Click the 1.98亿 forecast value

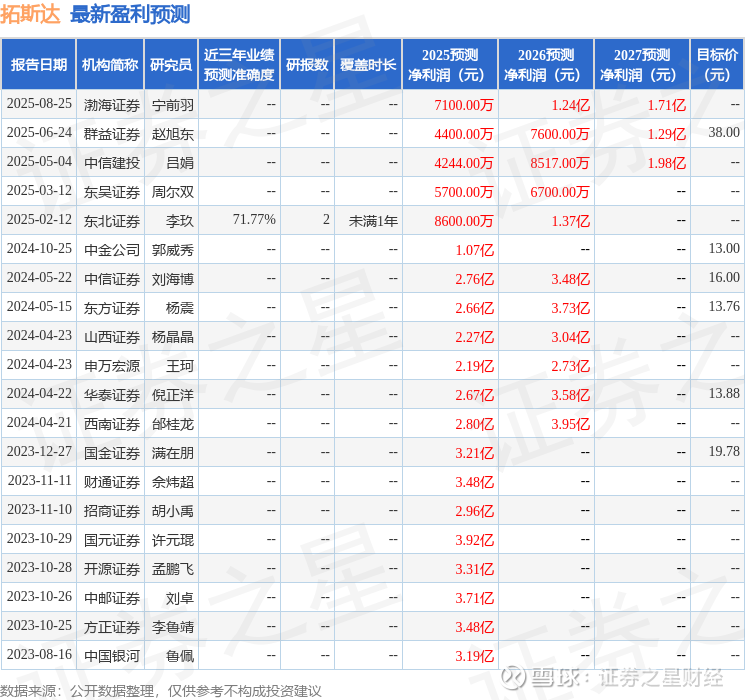point(667,163)
